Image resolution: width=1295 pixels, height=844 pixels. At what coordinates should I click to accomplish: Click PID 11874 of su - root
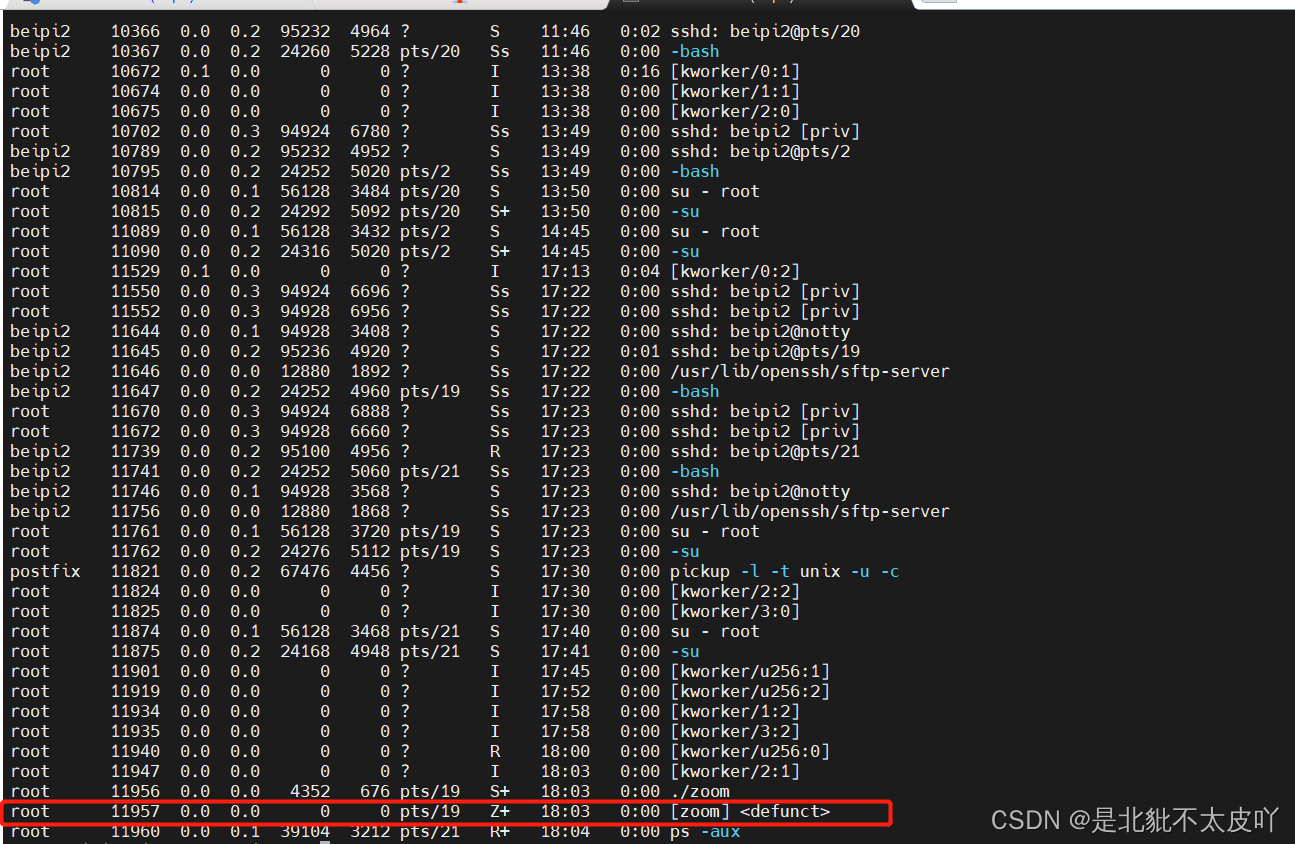[135, 631]
